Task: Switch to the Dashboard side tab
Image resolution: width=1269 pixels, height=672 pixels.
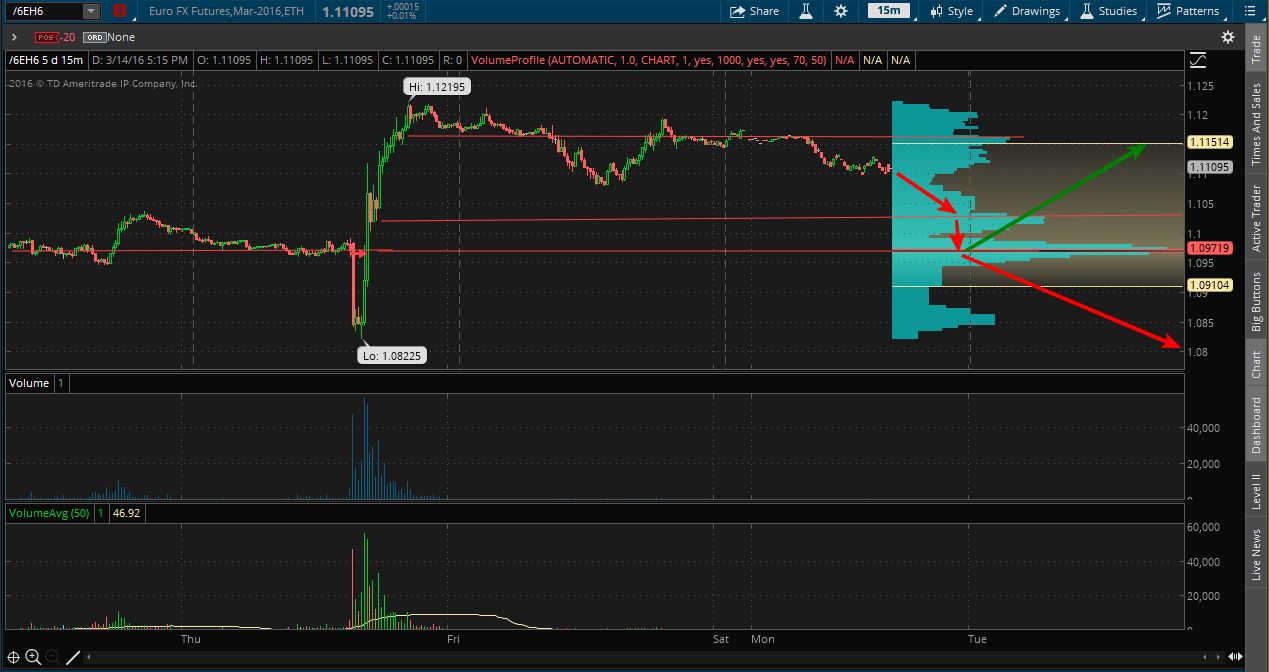Action: tap(1257, 425)
